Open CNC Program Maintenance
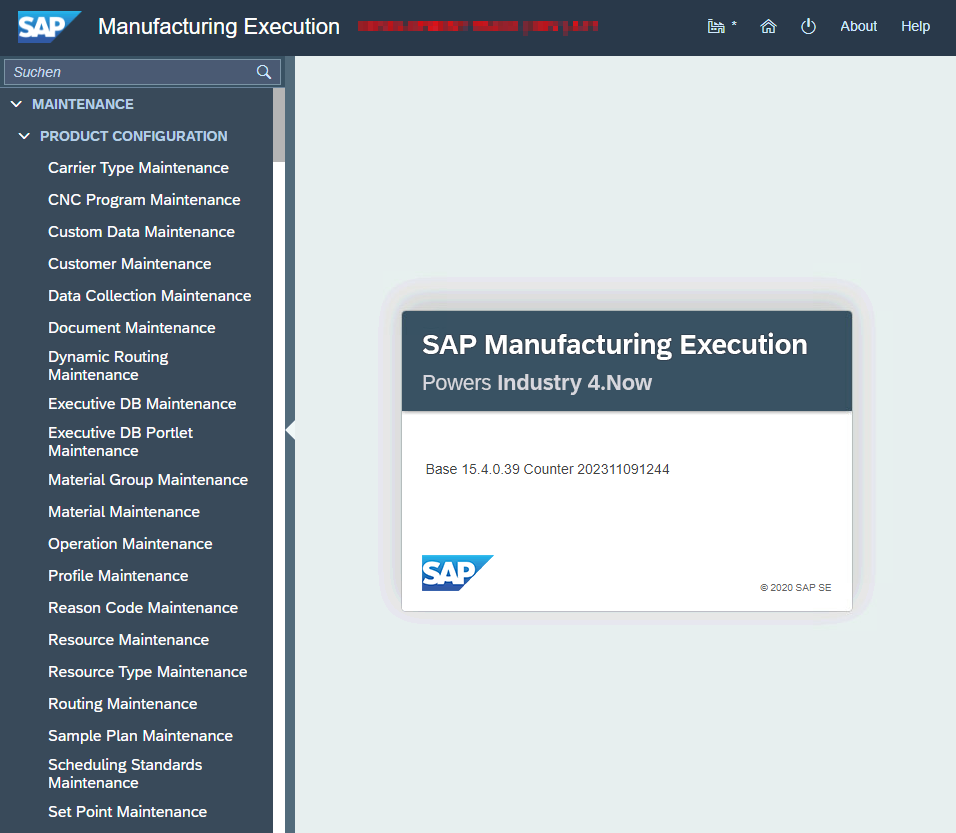The image size is (956, 833). pyautogui.click(x=144, y=200)
